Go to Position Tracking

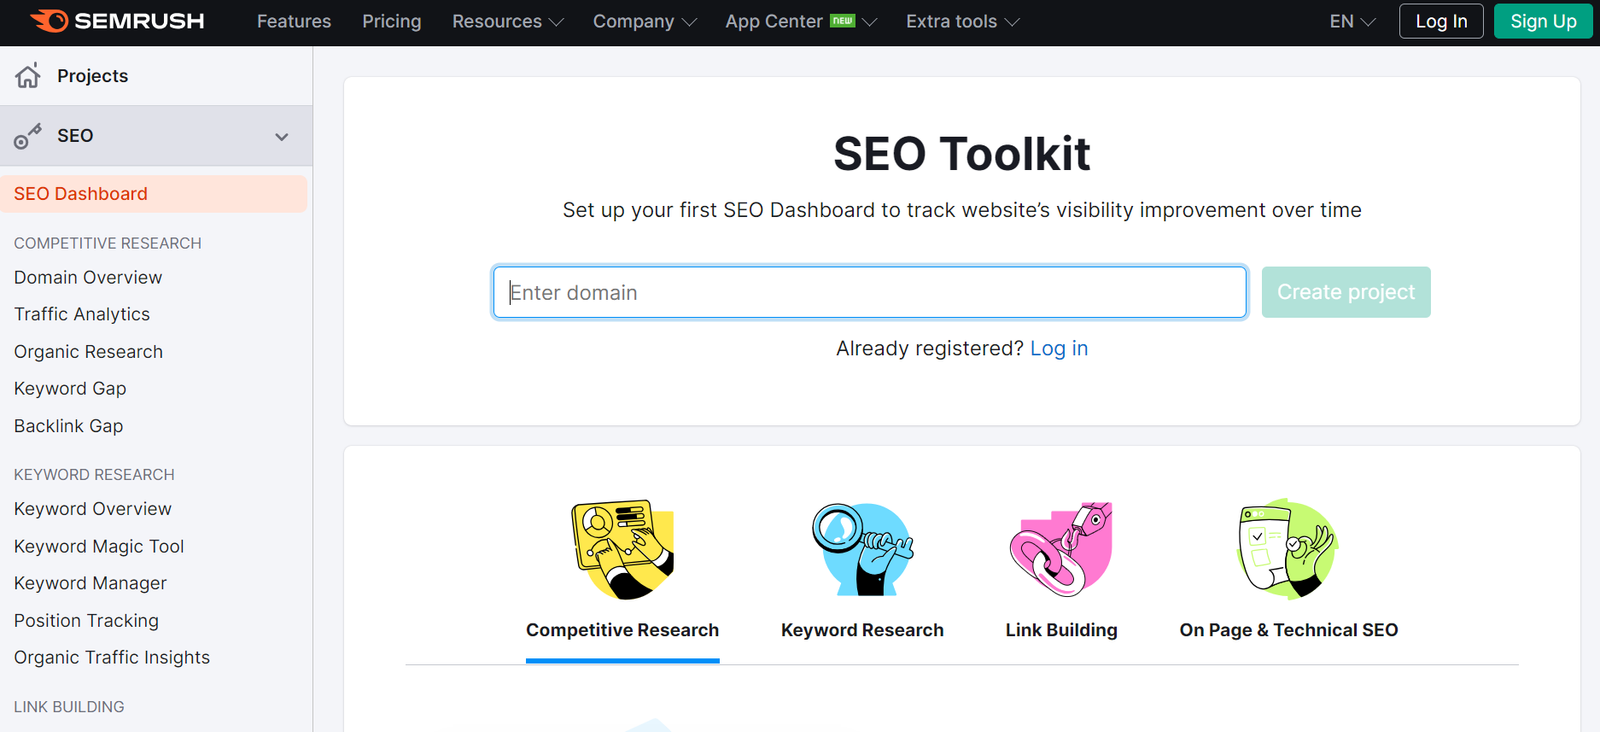tap(86, 621)
